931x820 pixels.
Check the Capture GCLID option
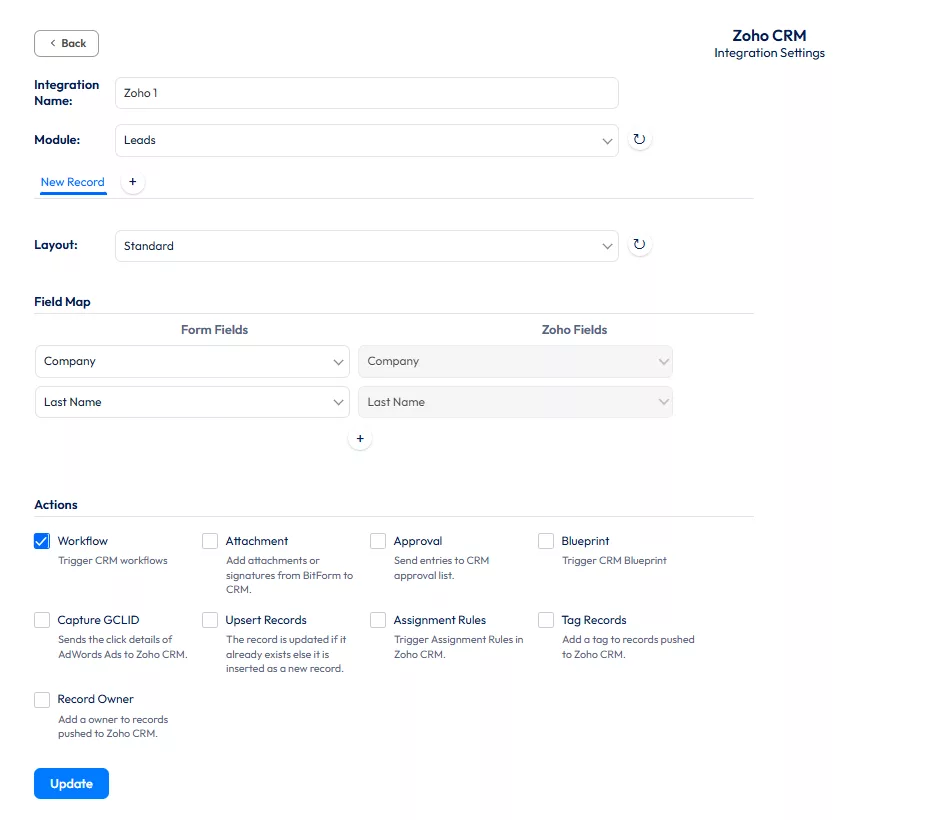tap(42, 620)
